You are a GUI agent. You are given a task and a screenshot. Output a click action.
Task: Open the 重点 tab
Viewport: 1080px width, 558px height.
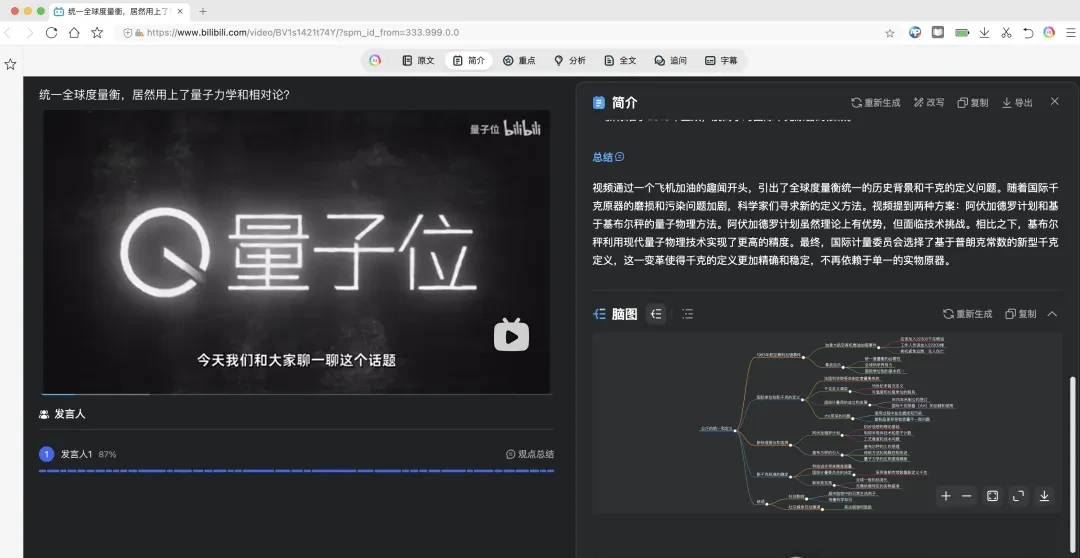tap(519, 61)
